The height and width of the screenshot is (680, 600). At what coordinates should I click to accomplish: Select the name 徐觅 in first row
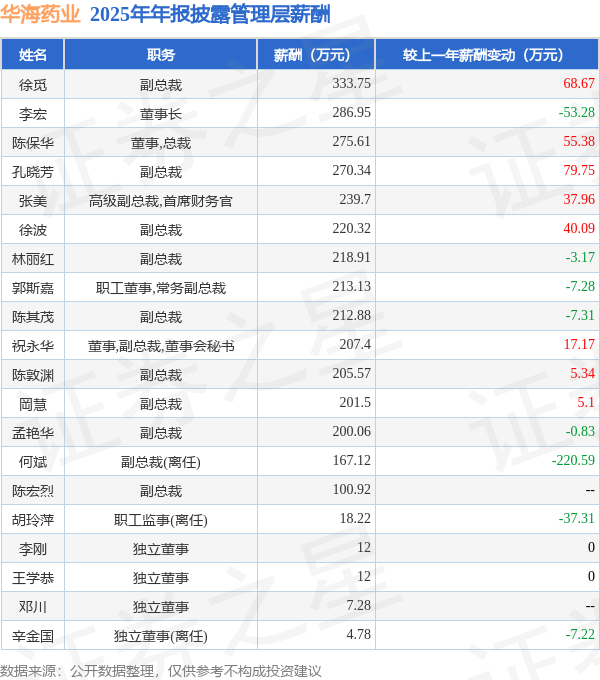(33, 85)
